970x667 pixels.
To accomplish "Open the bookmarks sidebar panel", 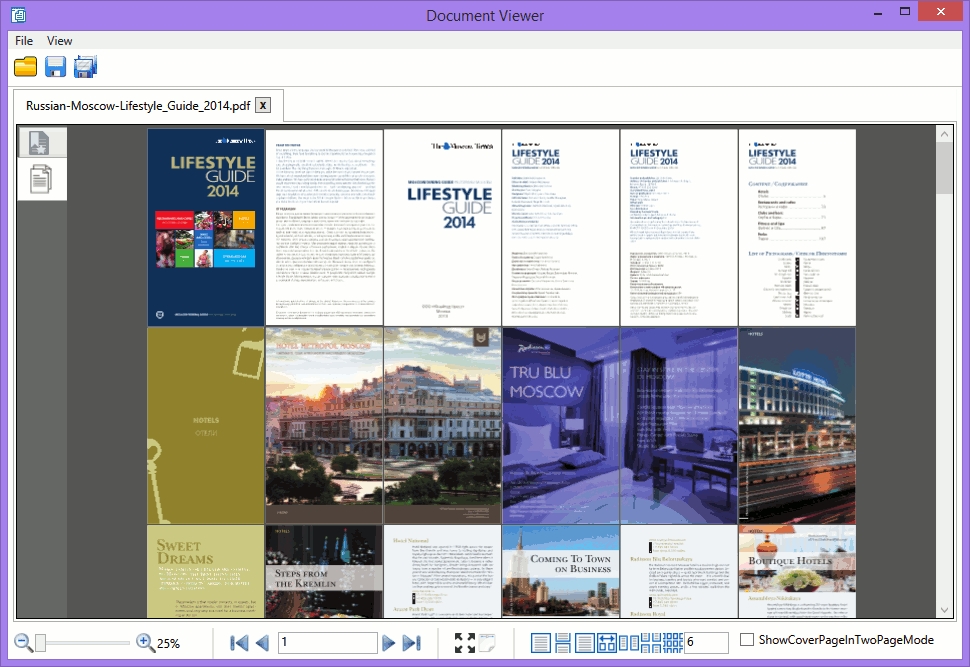I will [x=41, y=142].
